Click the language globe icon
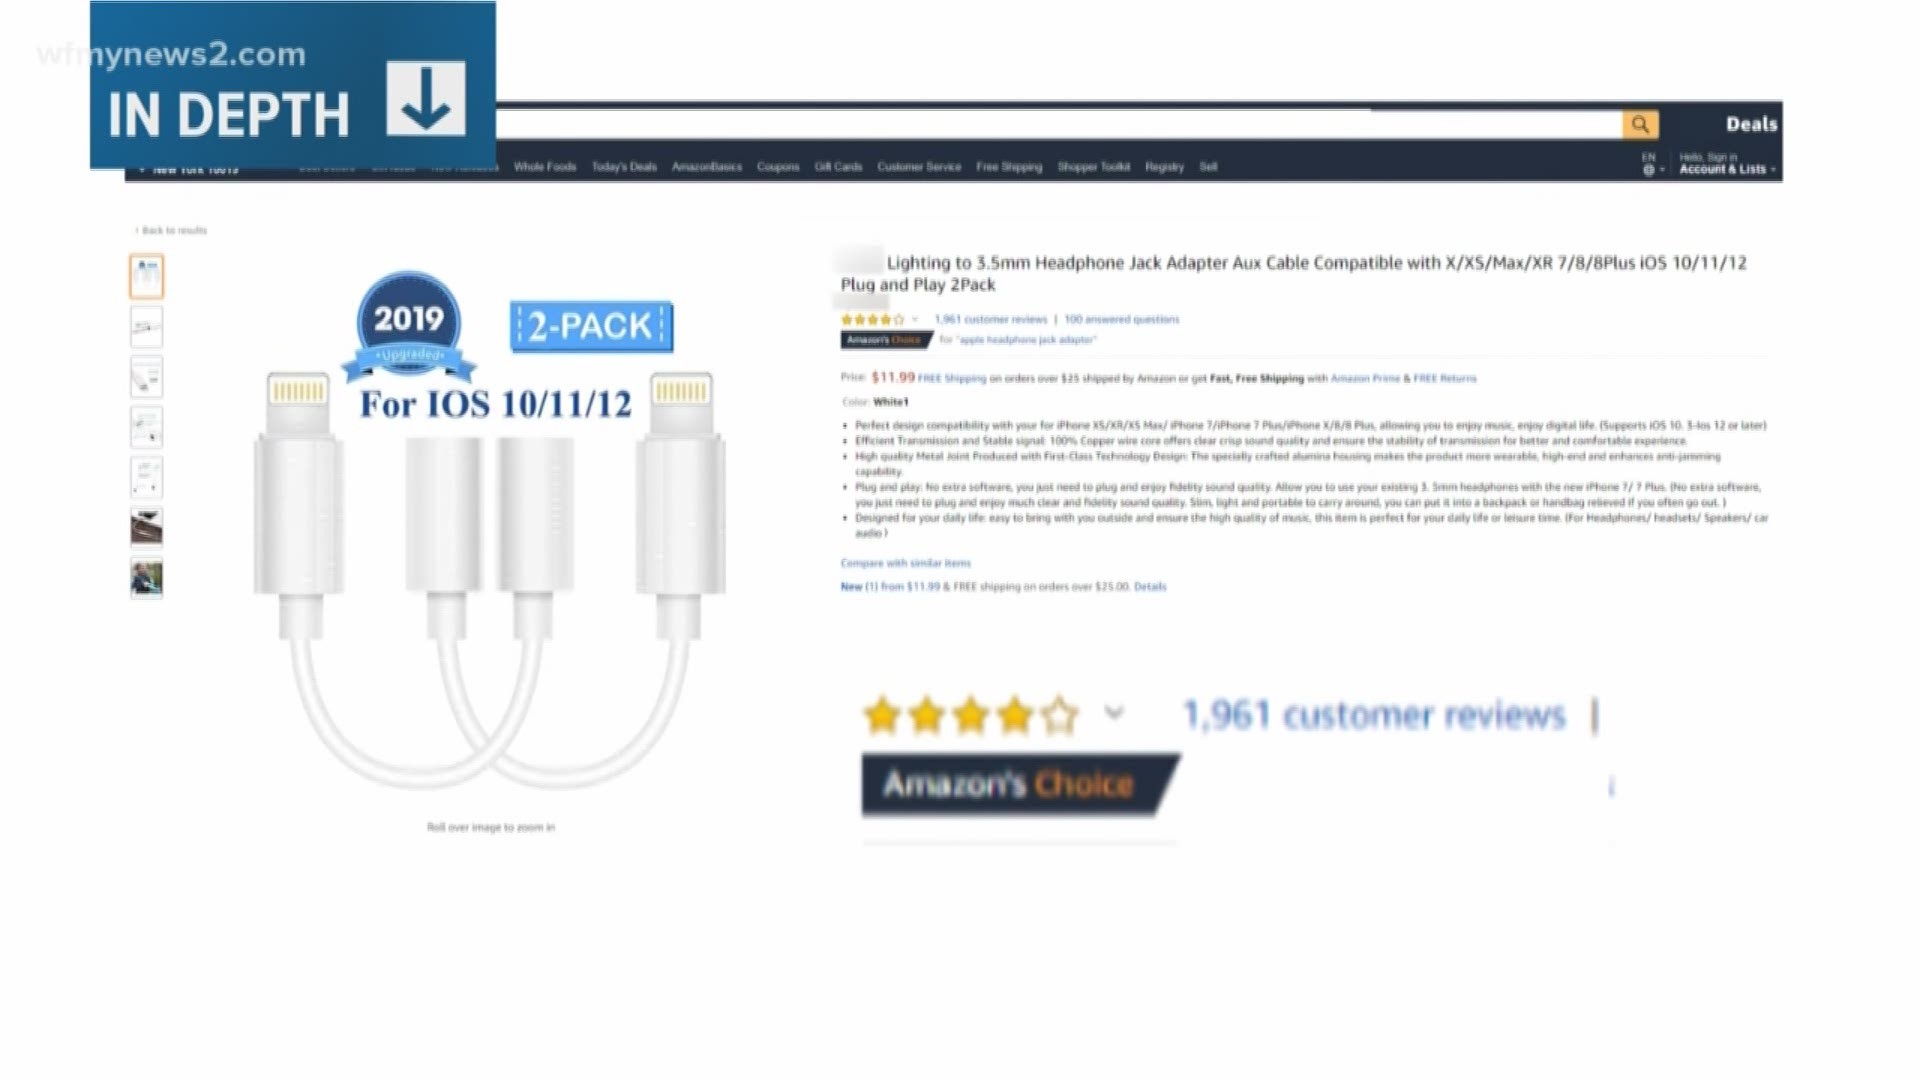The image size is (1920, 1080). coord(1648,170)
